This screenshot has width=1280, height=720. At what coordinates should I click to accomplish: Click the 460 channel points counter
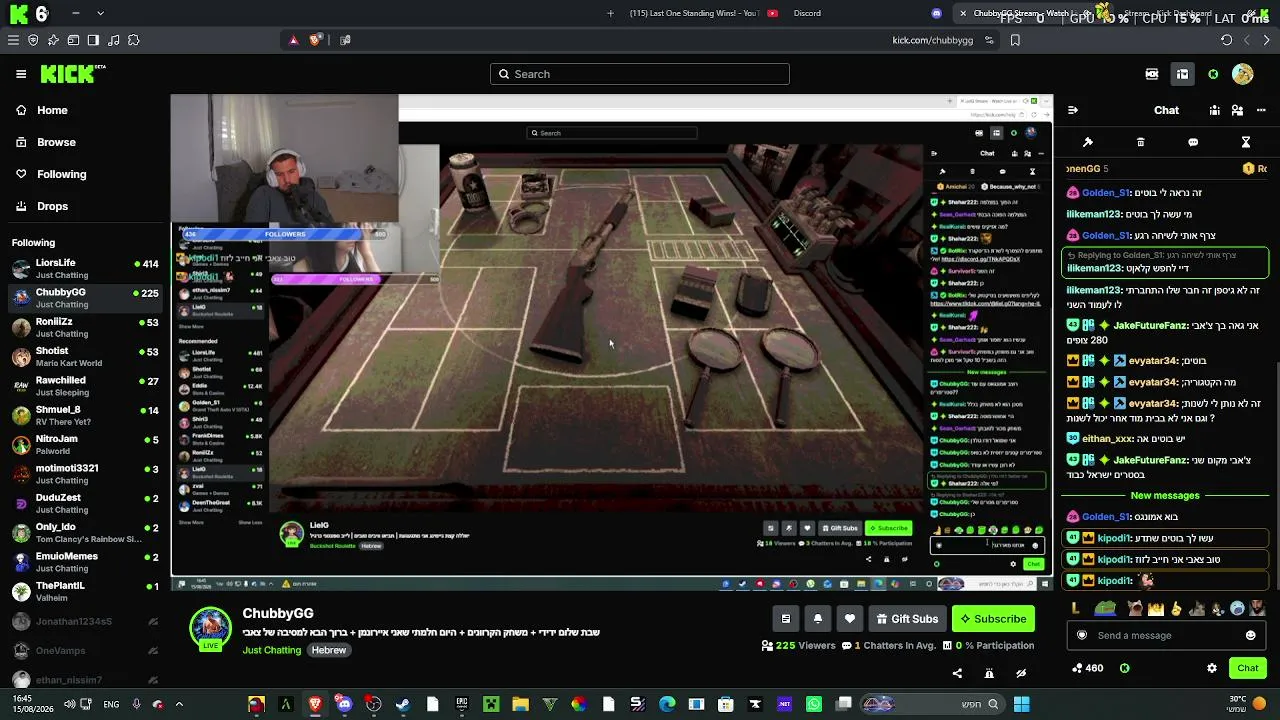point(1087,668)
